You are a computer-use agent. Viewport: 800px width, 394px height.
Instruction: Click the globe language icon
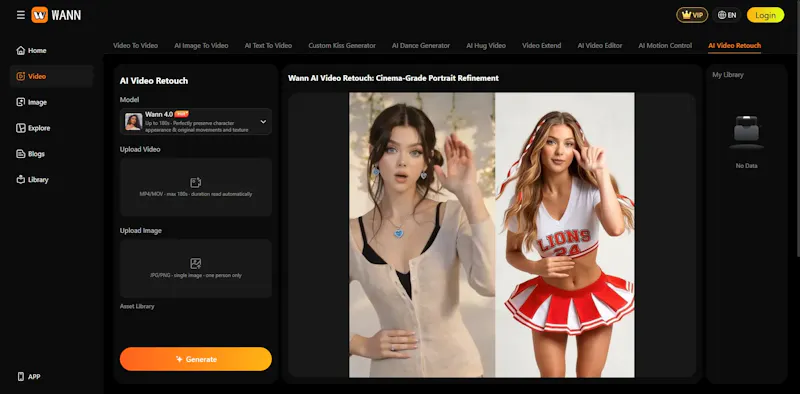[x=721, y=15]
